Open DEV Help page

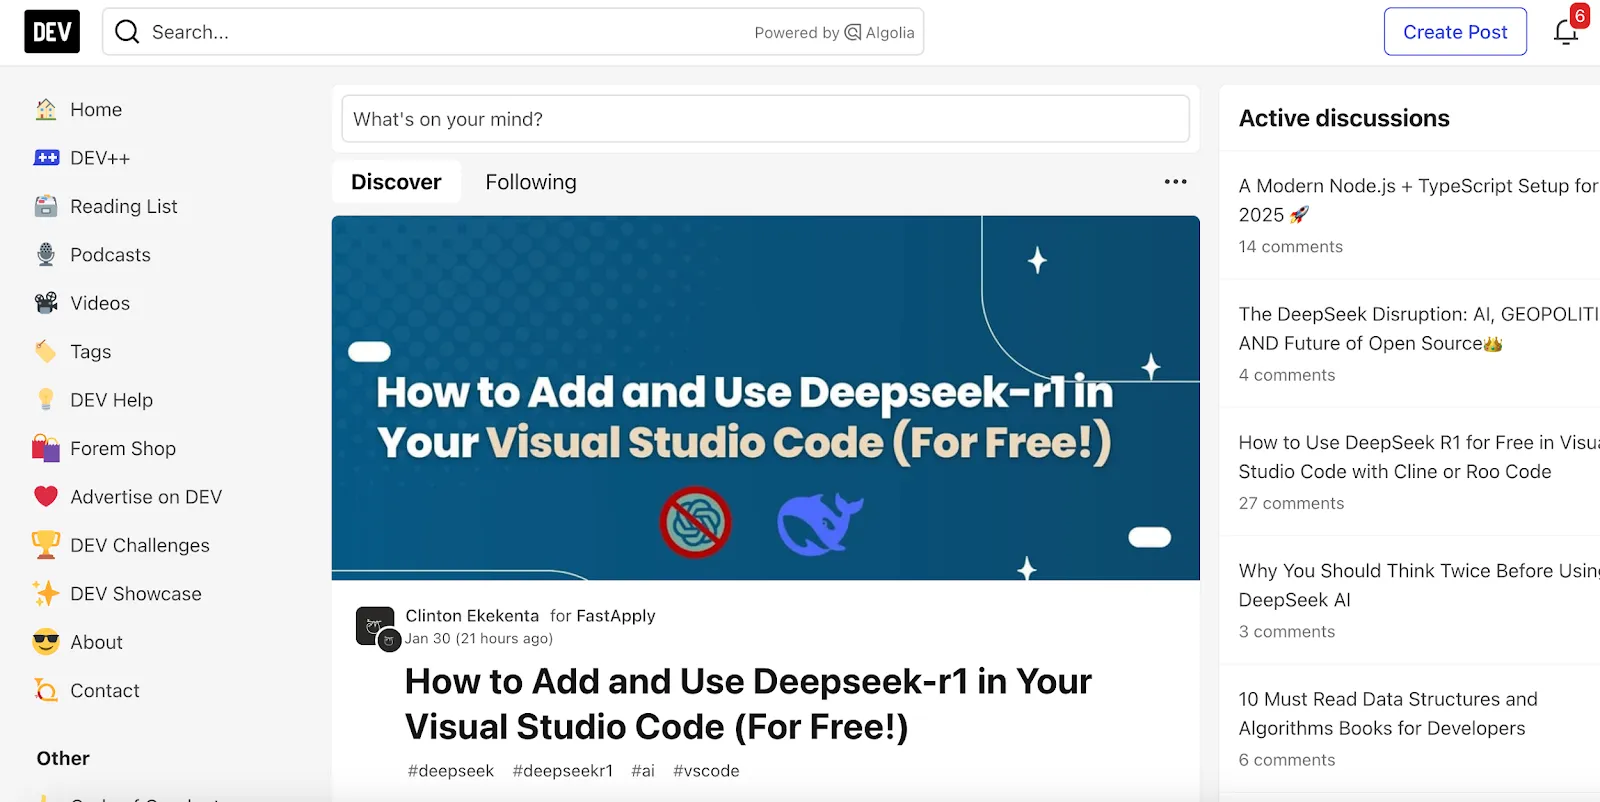point(112,400)
